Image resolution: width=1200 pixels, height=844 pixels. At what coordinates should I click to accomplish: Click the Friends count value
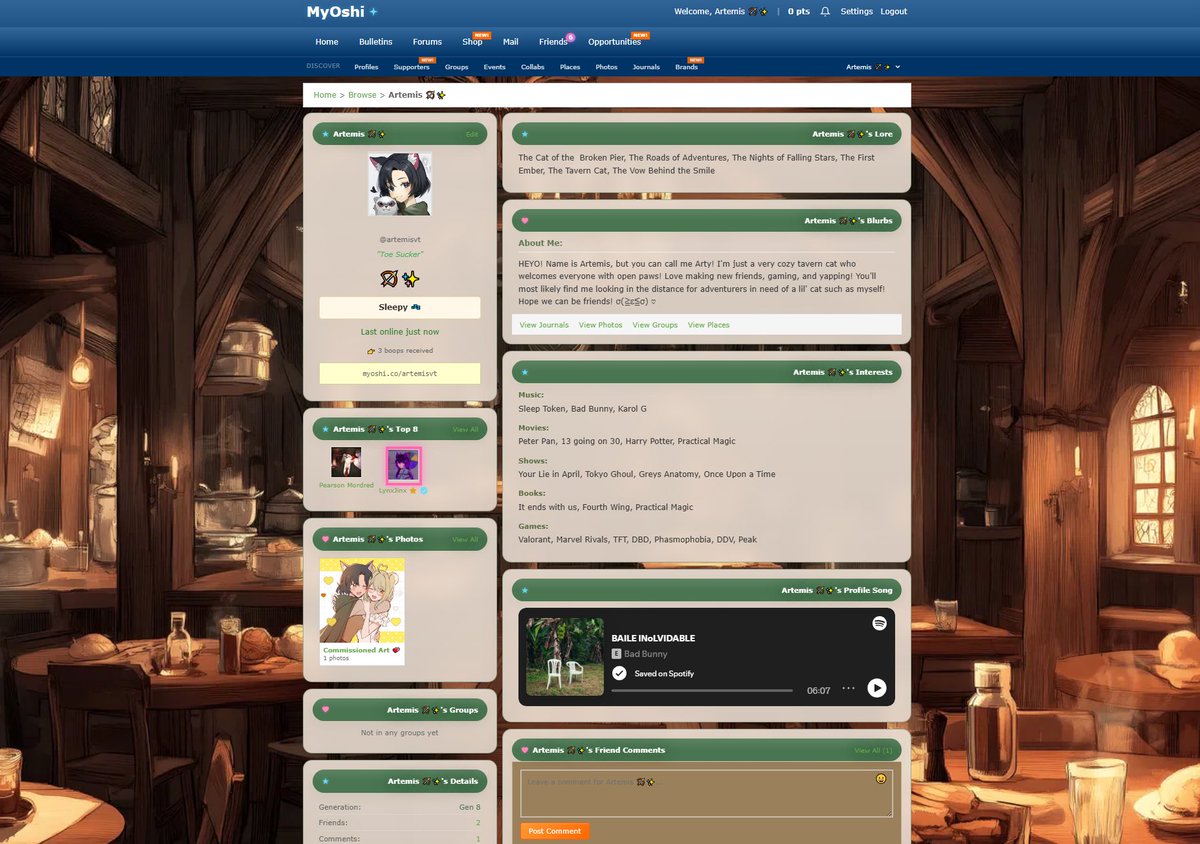click(x=478, y=823)
